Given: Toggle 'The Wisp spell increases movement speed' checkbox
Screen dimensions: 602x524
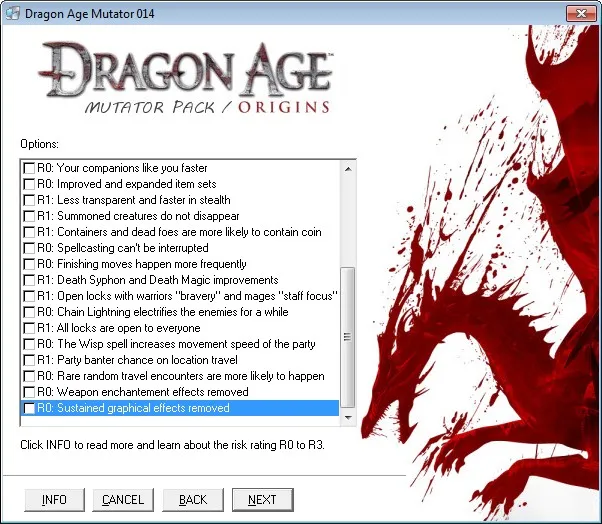Looking at the screenshot, I should click(29, 344).
